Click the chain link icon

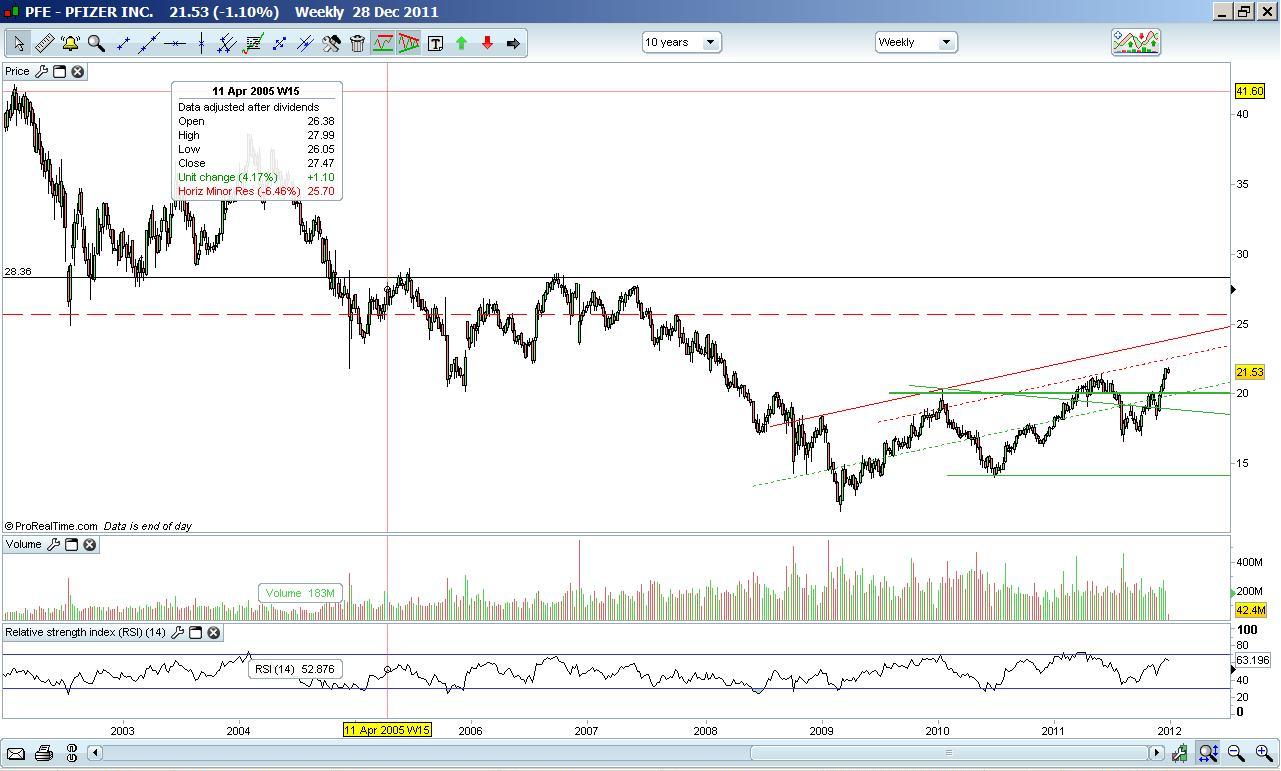(x=71, y=753)
